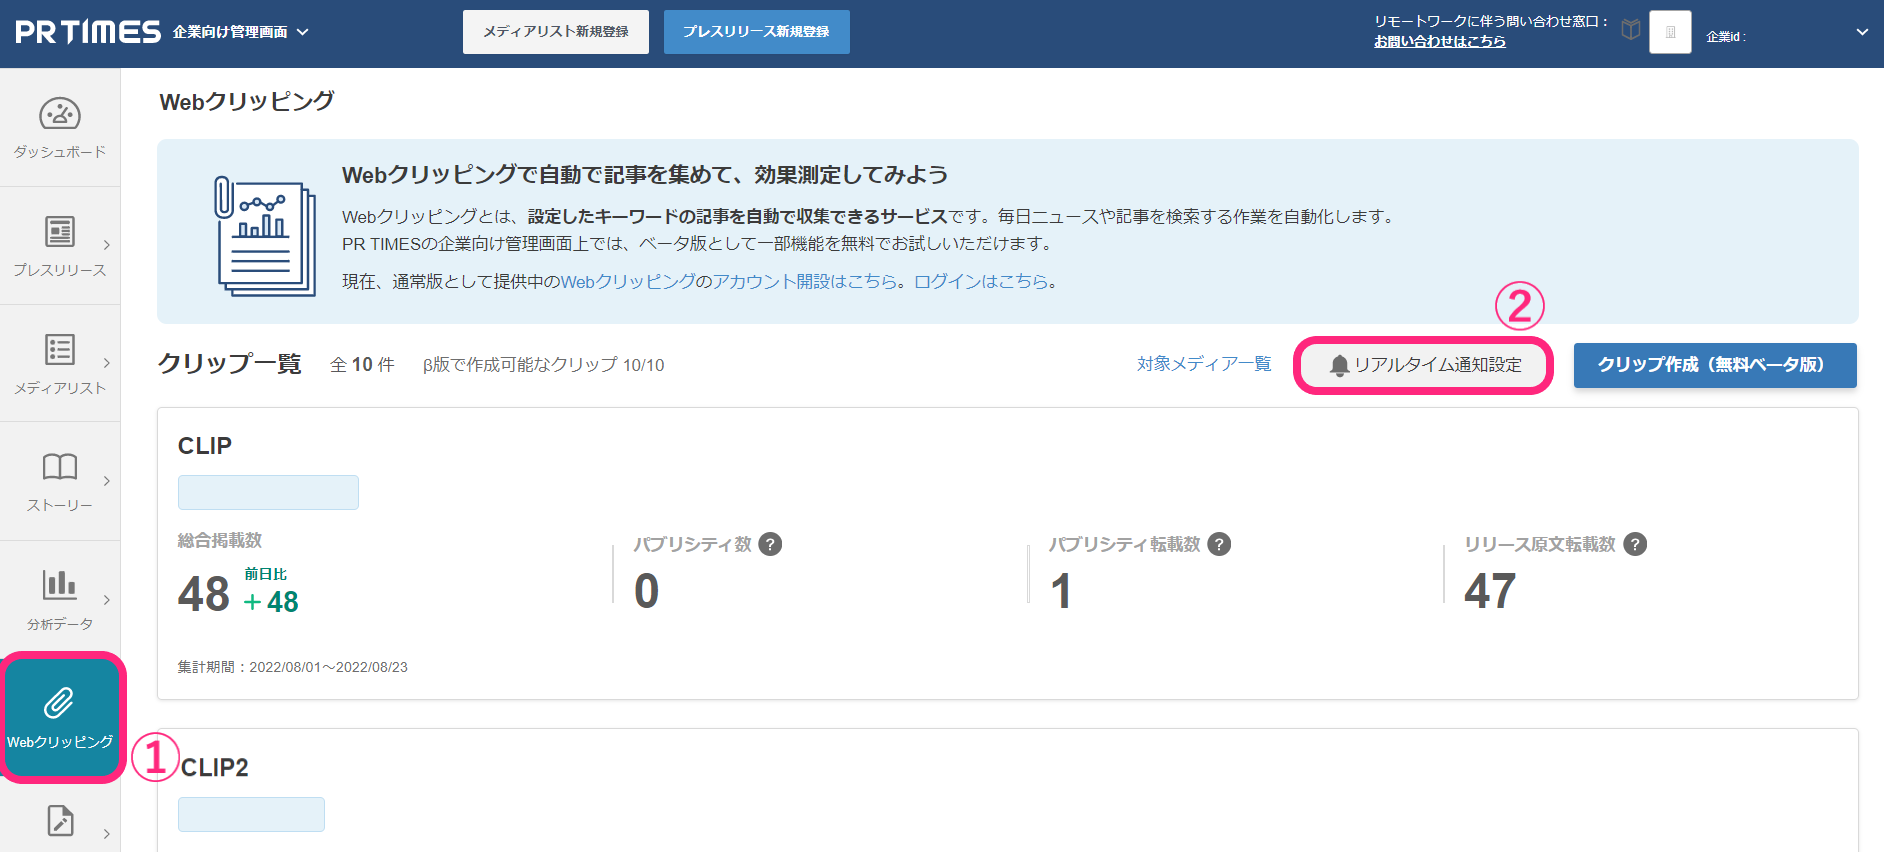
Task: Select the 分析データ menu label
Action: [60, 624]
